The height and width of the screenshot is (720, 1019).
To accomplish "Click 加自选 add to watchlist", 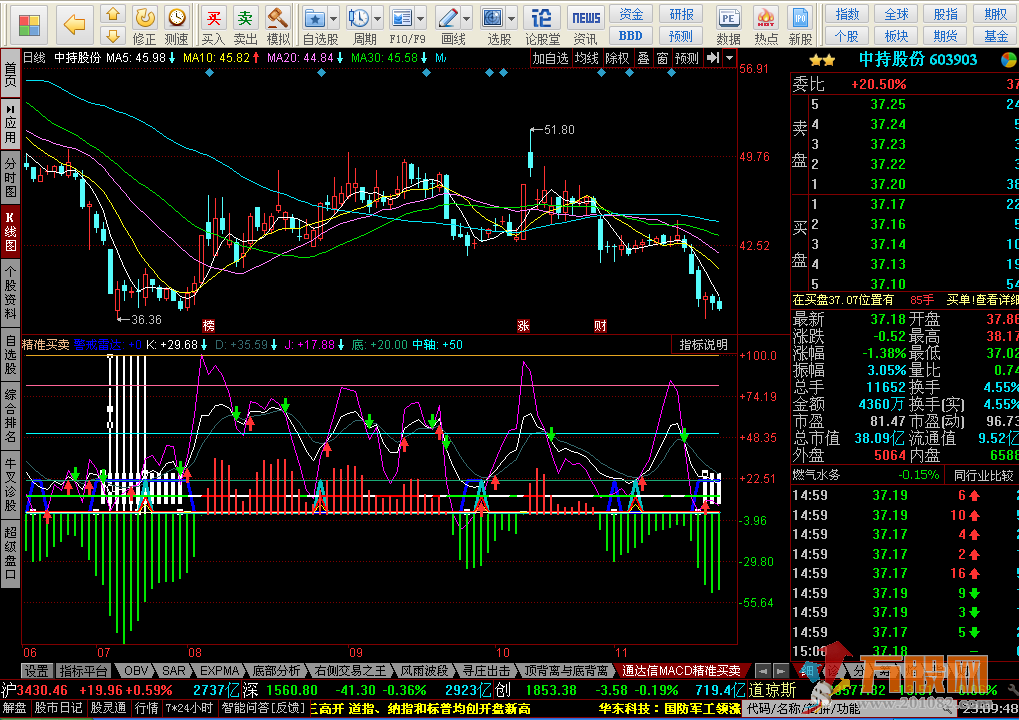I will click(x=550, y=58).
